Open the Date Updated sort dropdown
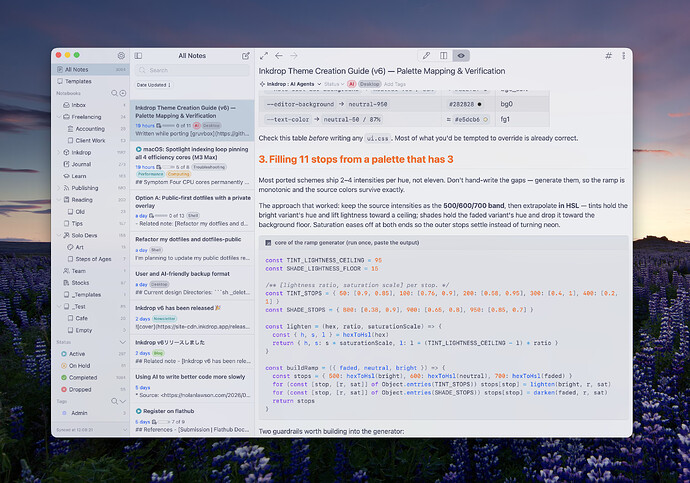The height and width of the screenshot is (483, 690). pos(153,85)
